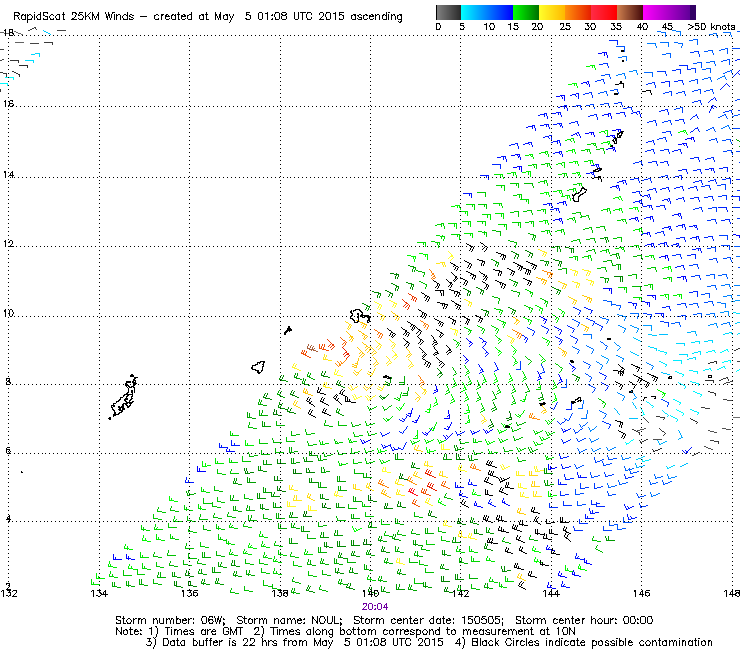Click the 'Storm center hour: 00:00' text
This screenshot has height=650, width=740.
click(584, 620)
